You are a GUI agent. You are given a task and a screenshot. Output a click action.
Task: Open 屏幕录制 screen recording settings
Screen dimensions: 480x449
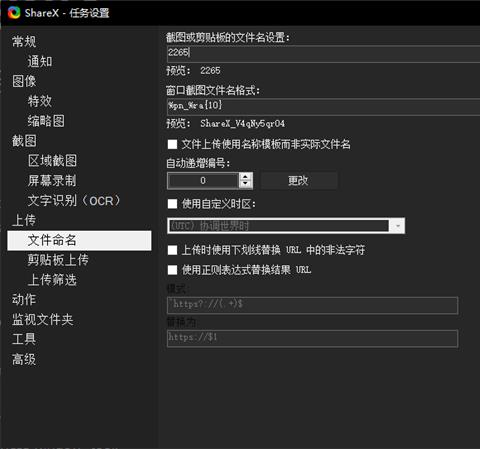point(52,180)
